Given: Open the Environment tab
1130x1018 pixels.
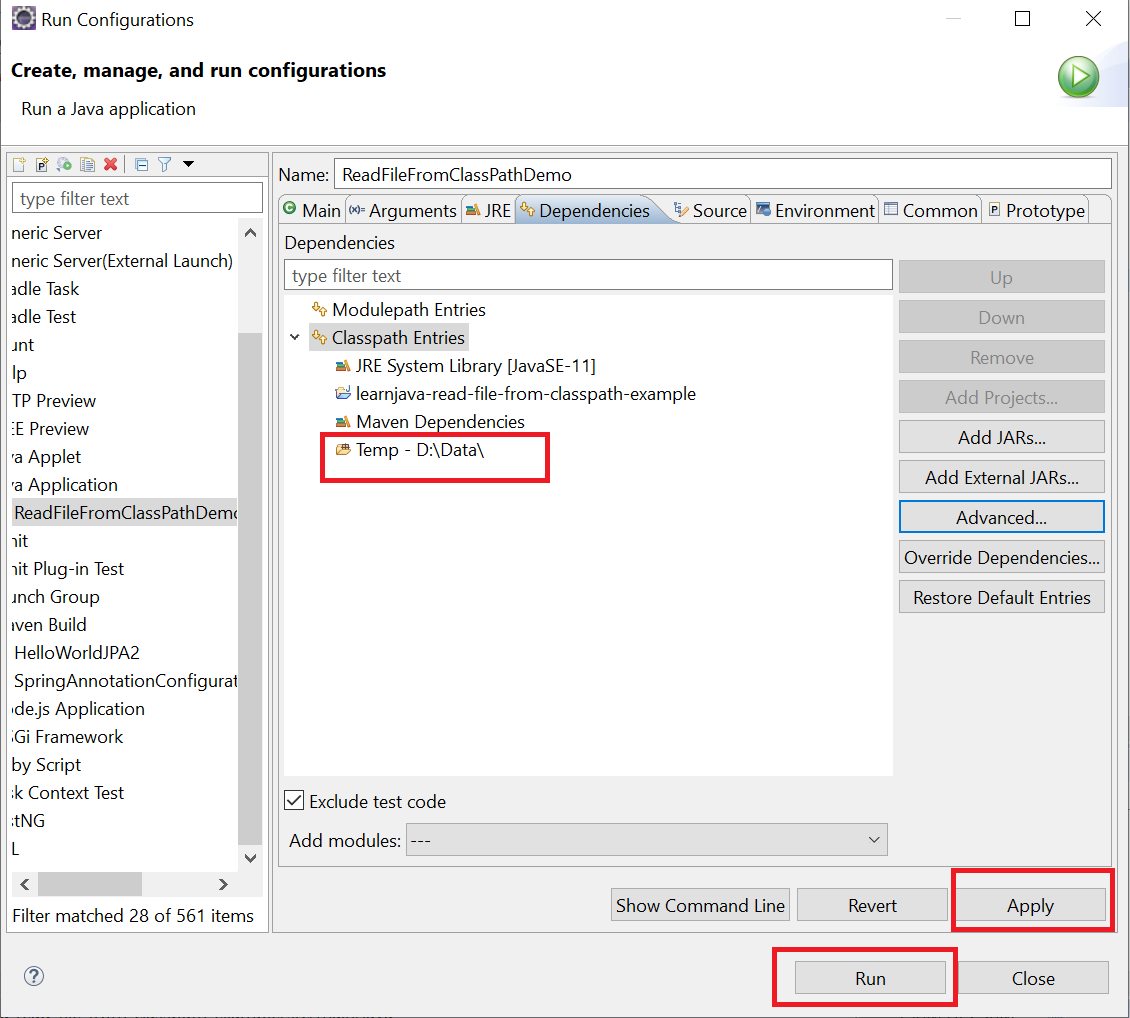Looking at the screenshot, I should tap(815, 211).
